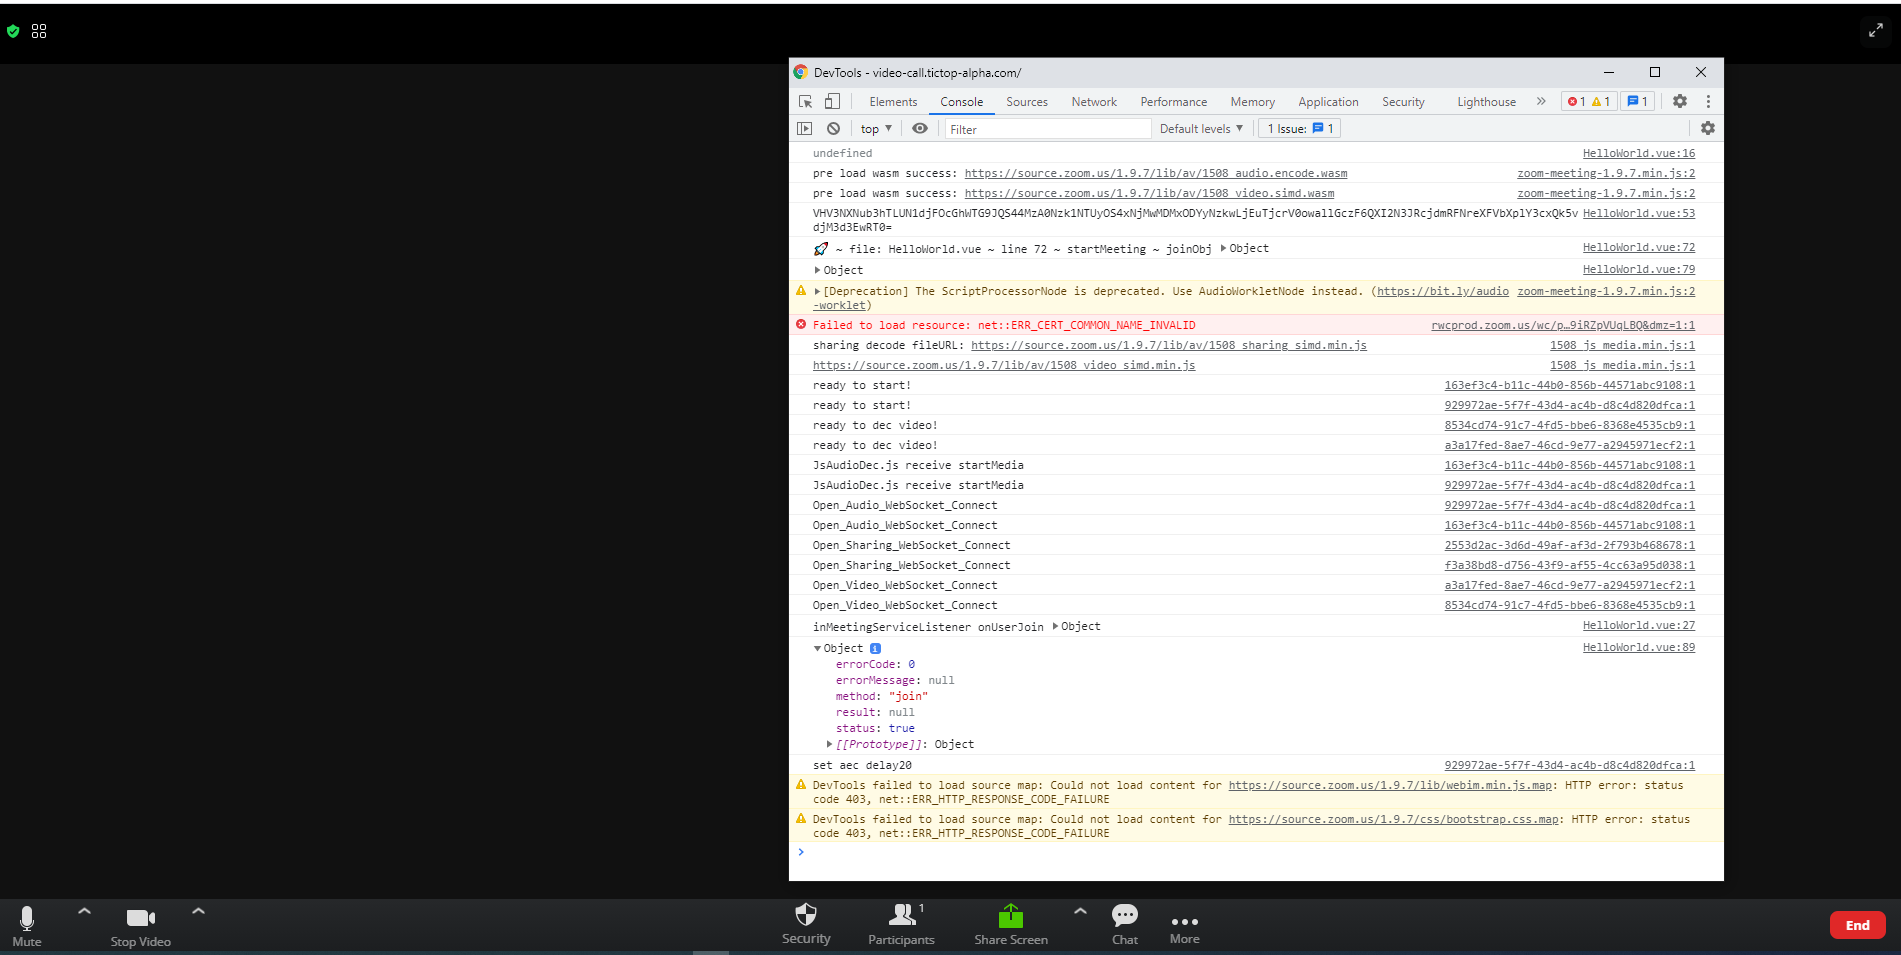Switch meeting view with the grid icon

39,31
